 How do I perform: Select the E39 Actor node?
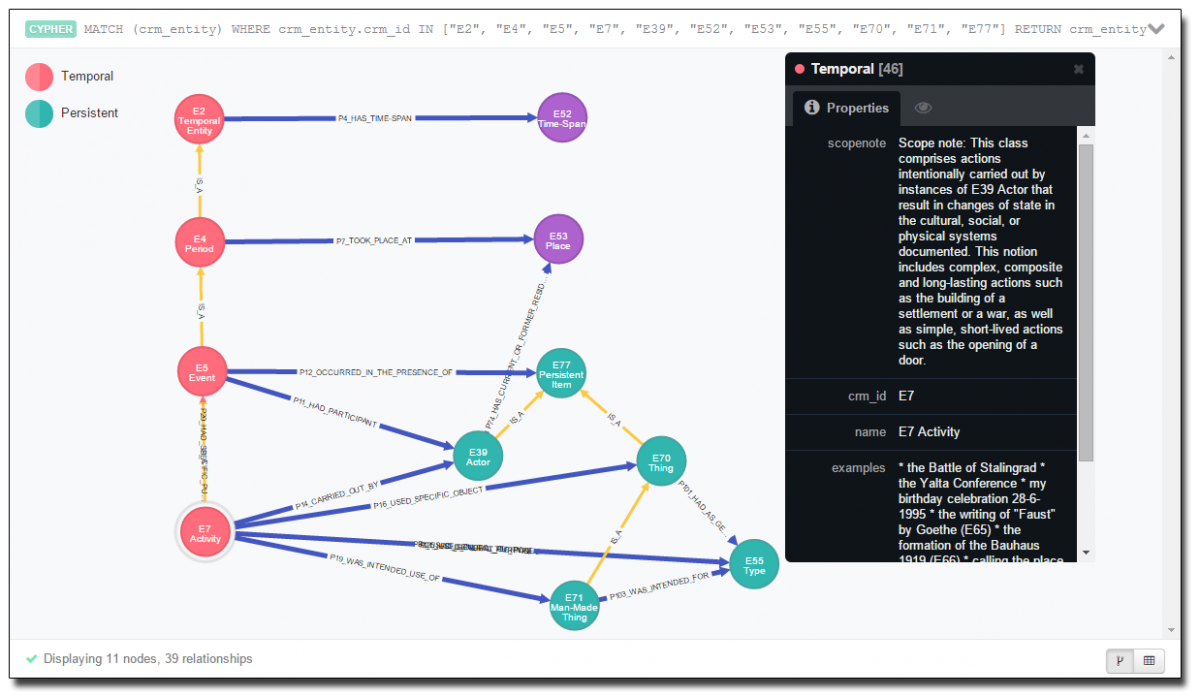(x=477, y=454)
